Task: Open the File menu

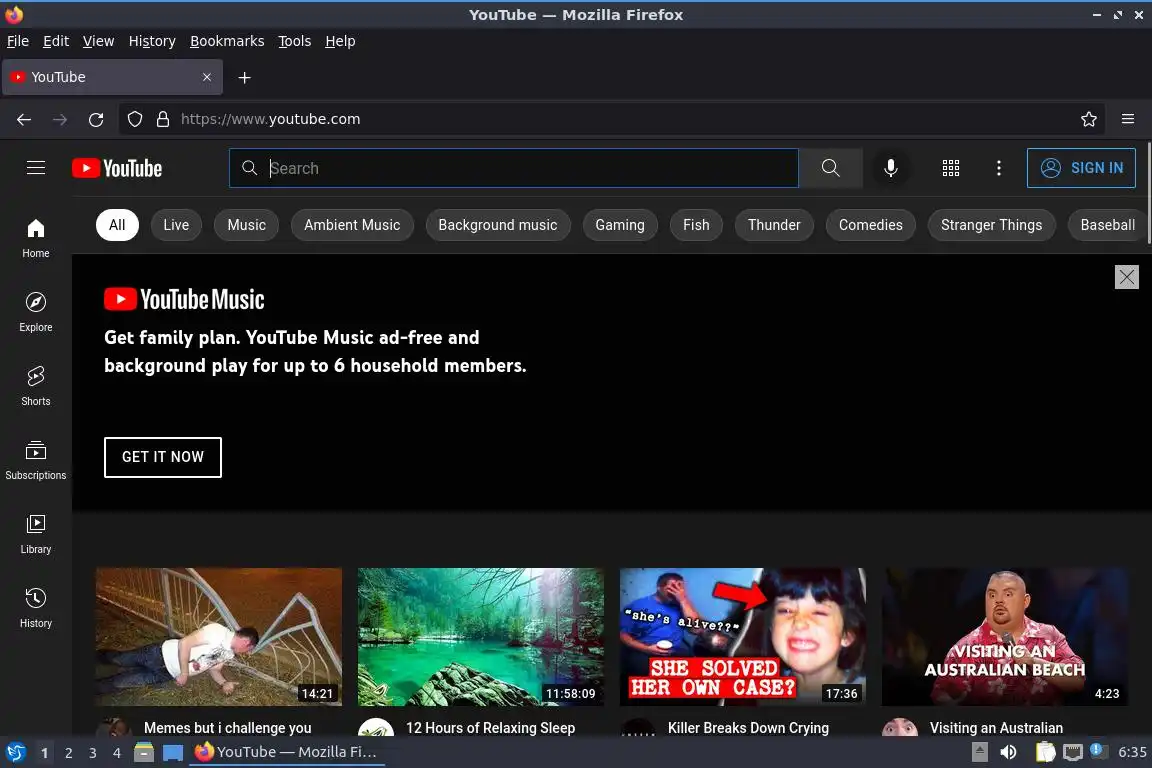Action: tap(18, 41)
